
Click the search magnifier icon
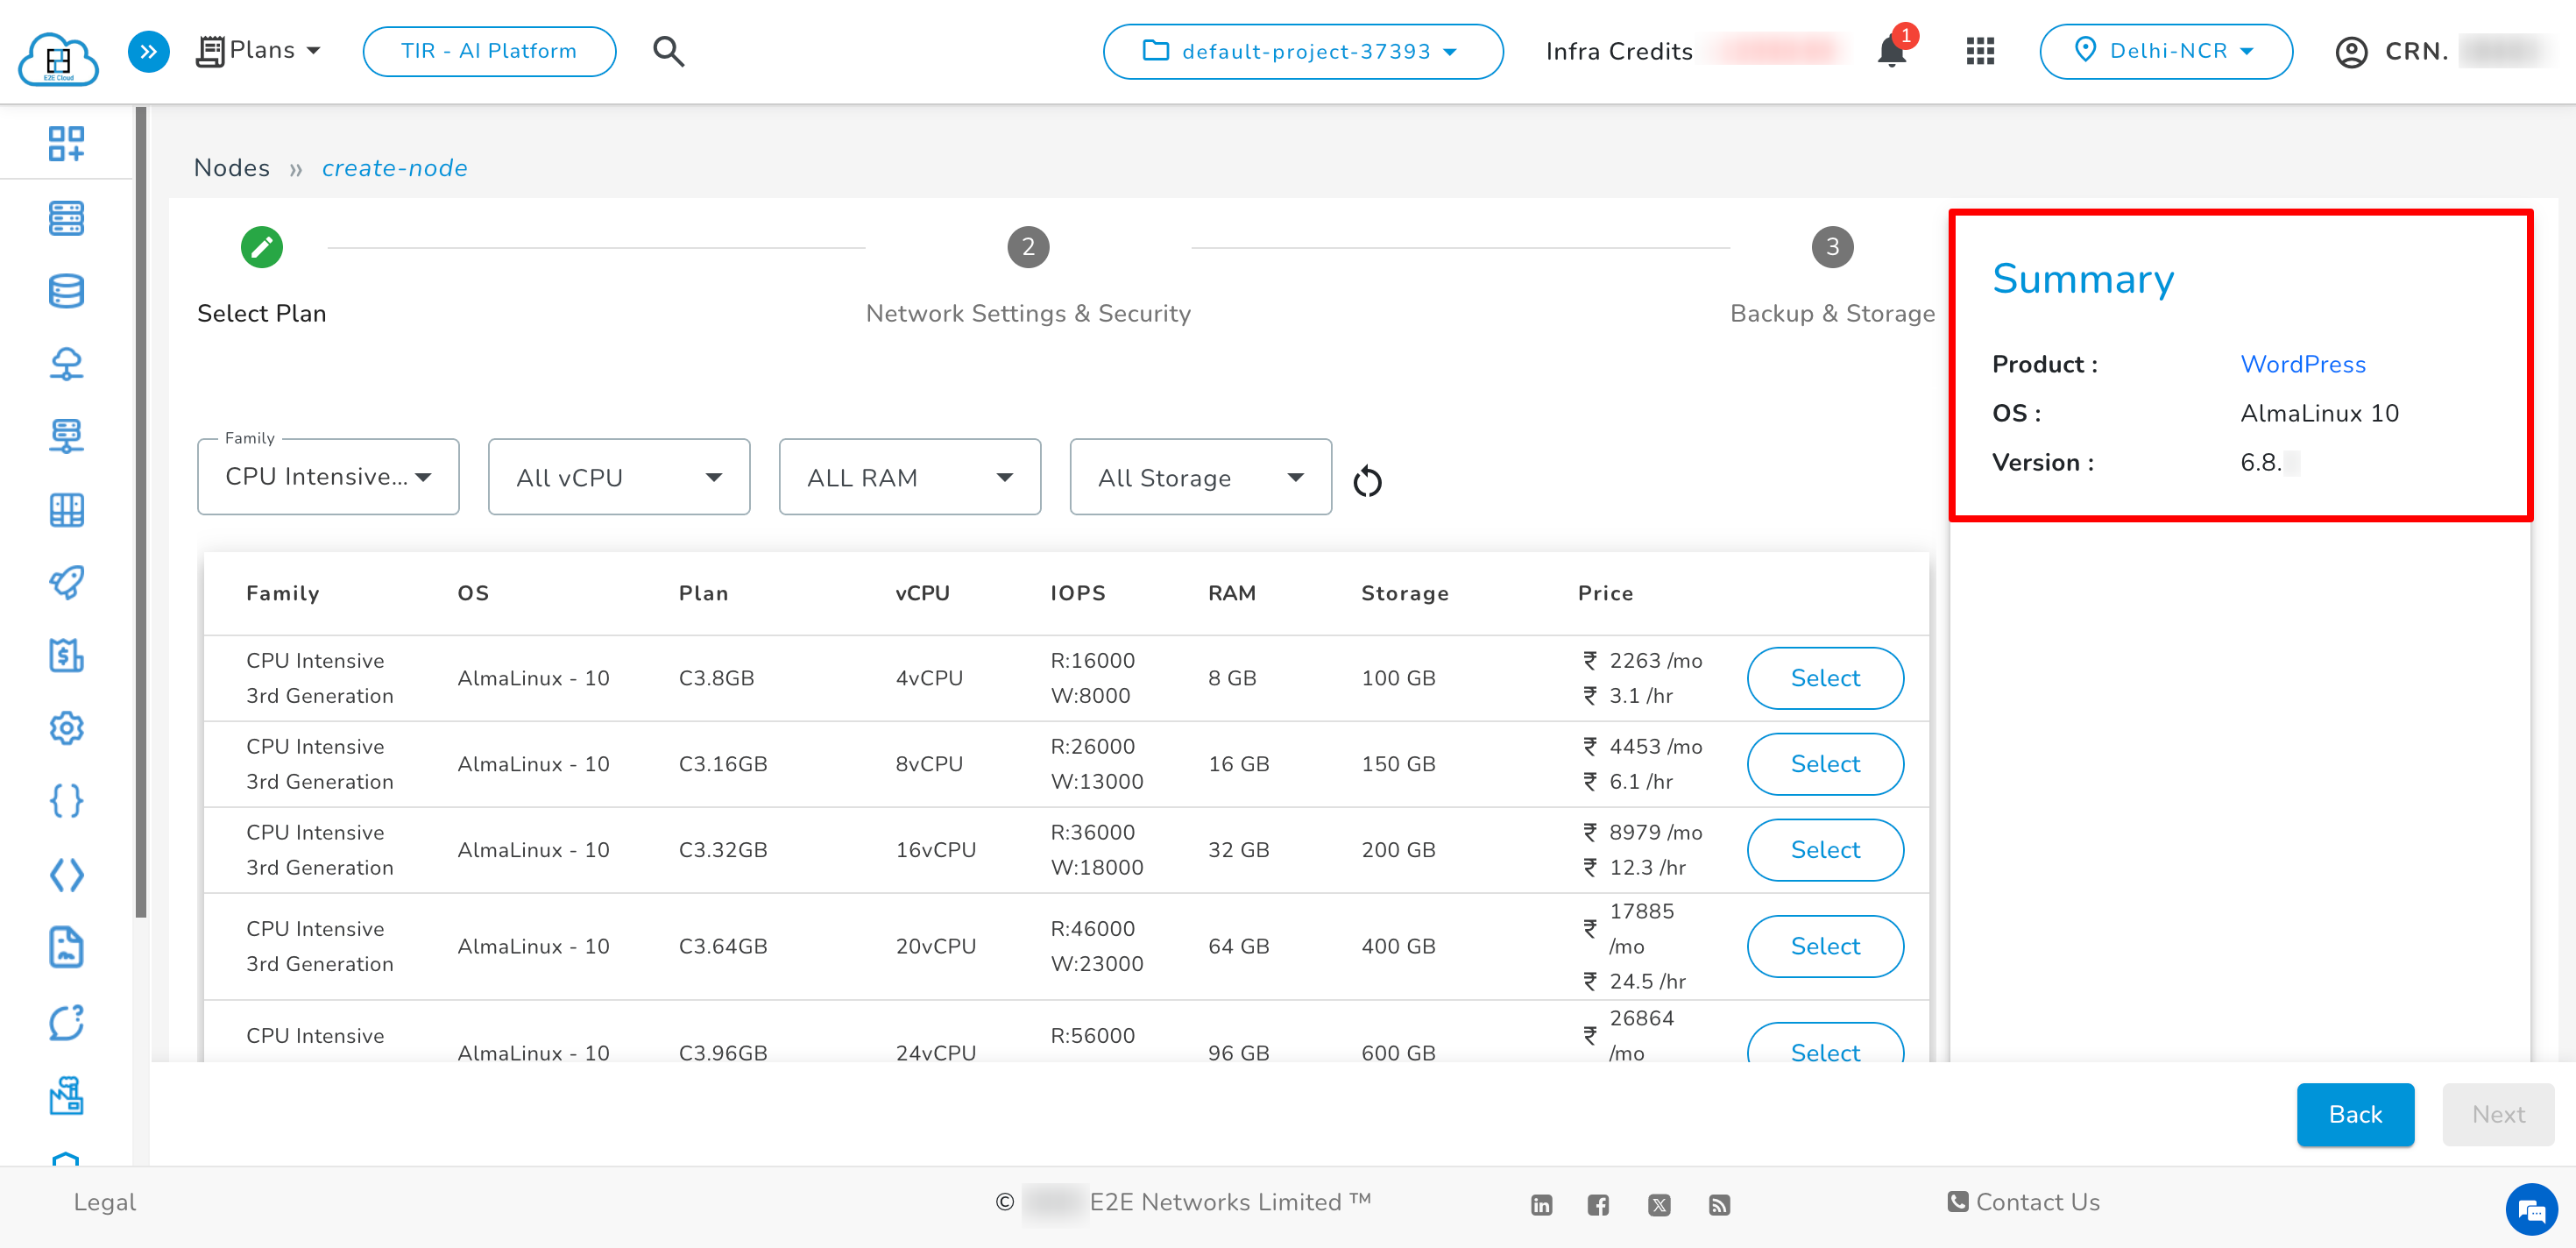[668, 52]
